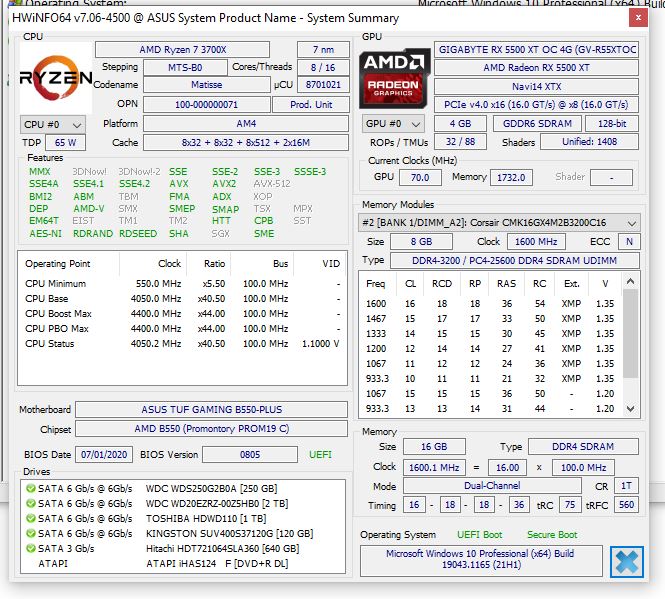Click the 65 W TDP field
This screenshot has width=665, height=599.
[65, 143]
